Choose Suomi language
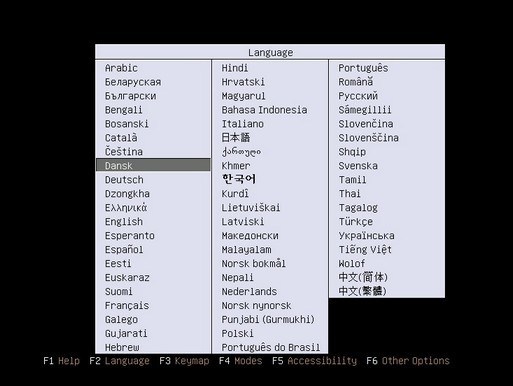This screenshot has height=386, width=513. [119, 292]
